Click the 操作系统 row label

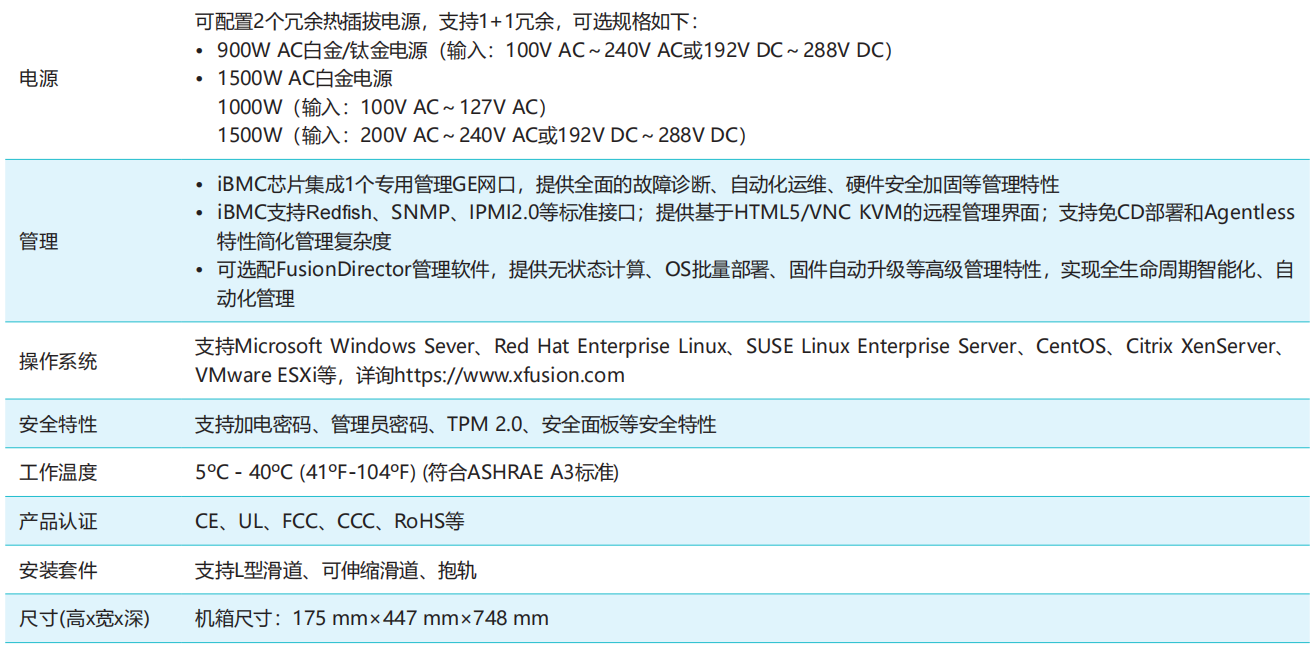click(58, 362)
